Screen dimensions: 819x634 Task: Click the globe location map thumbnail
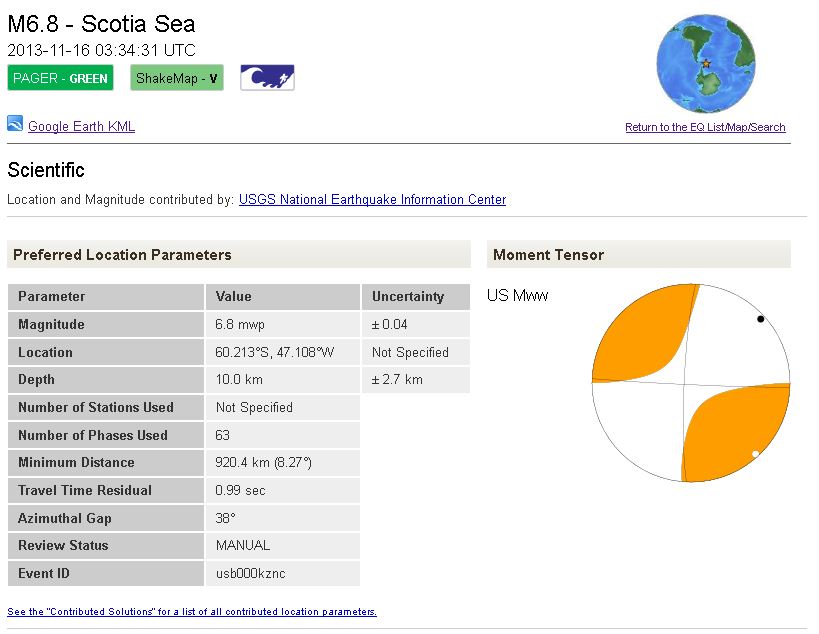pyautogui.click(x=705, y=65)
